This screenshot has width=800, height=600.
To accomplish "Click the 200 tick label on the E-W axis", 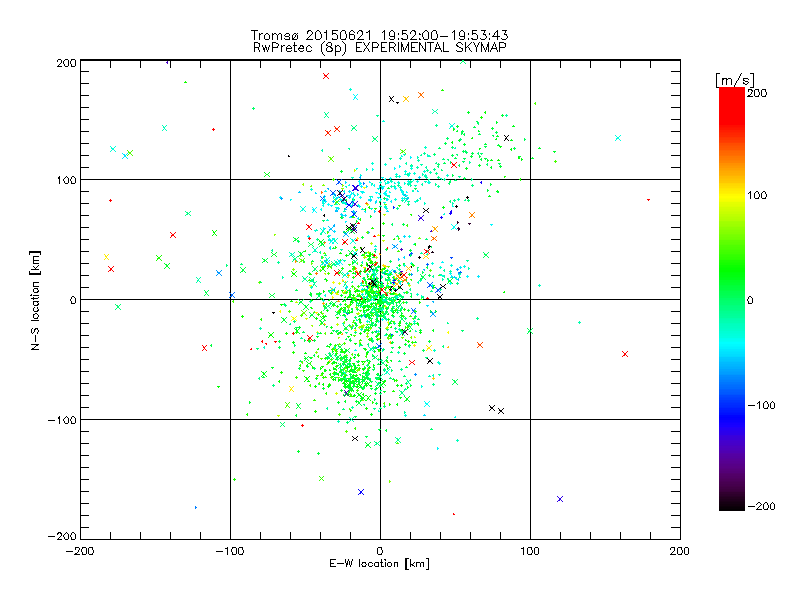I will pos(680,551).
